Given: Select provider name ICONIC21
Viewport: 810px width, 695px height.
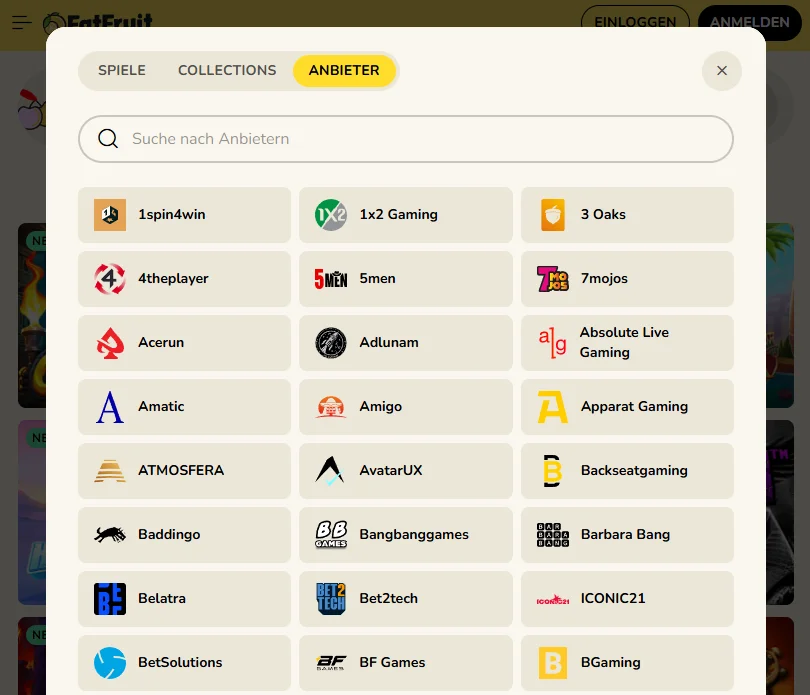Looking at the screenshot, I should coord(613,599).
